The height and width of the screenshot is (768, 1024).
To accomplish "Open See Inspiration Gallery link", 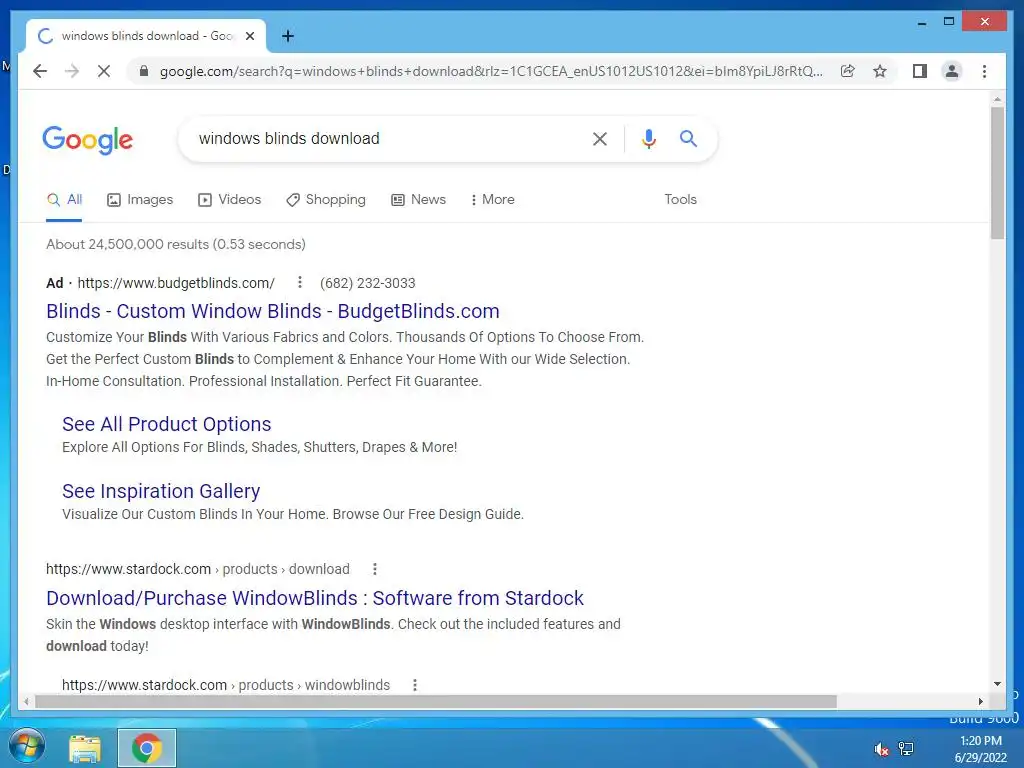I will [x=161, y=491].
